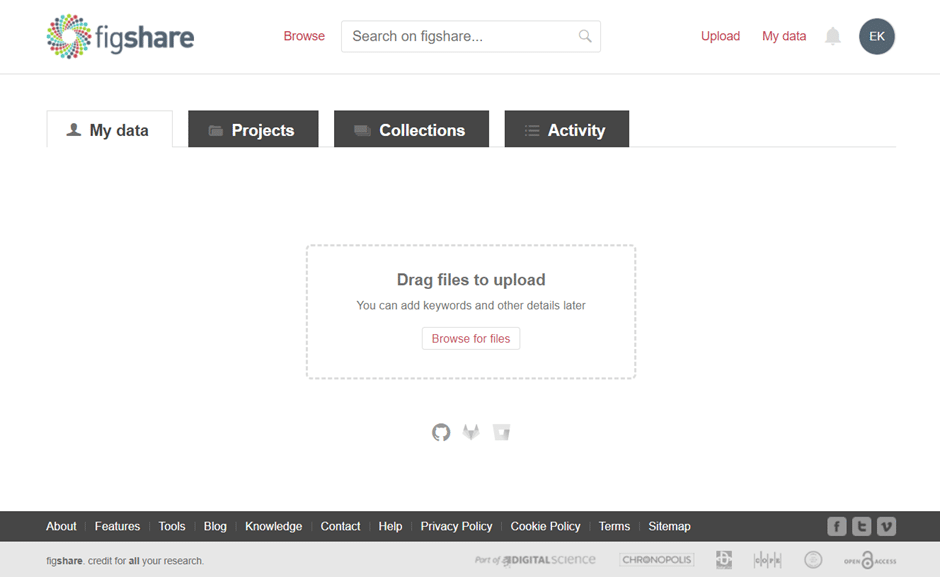
Task: Switch to the Collections tab
Action: [411, 130]
